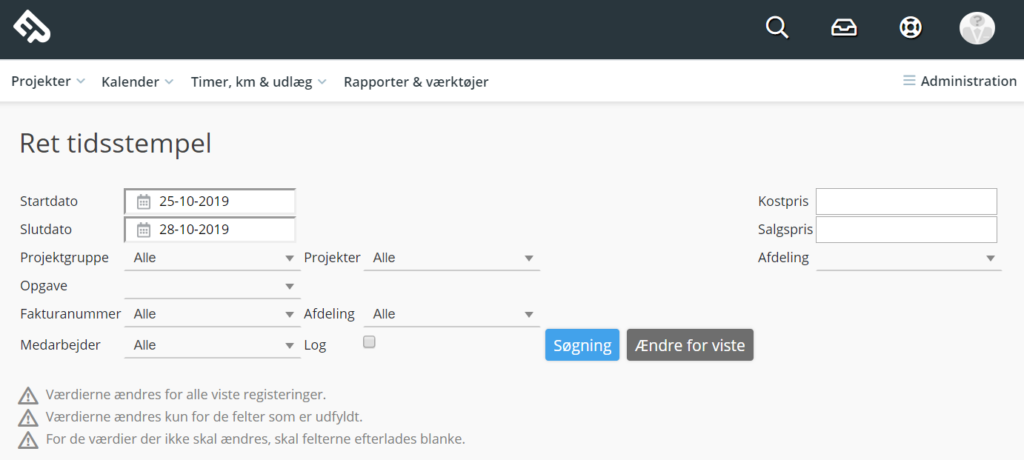
Task: Click the Ændre for viste button
Action: coord(690,345)
